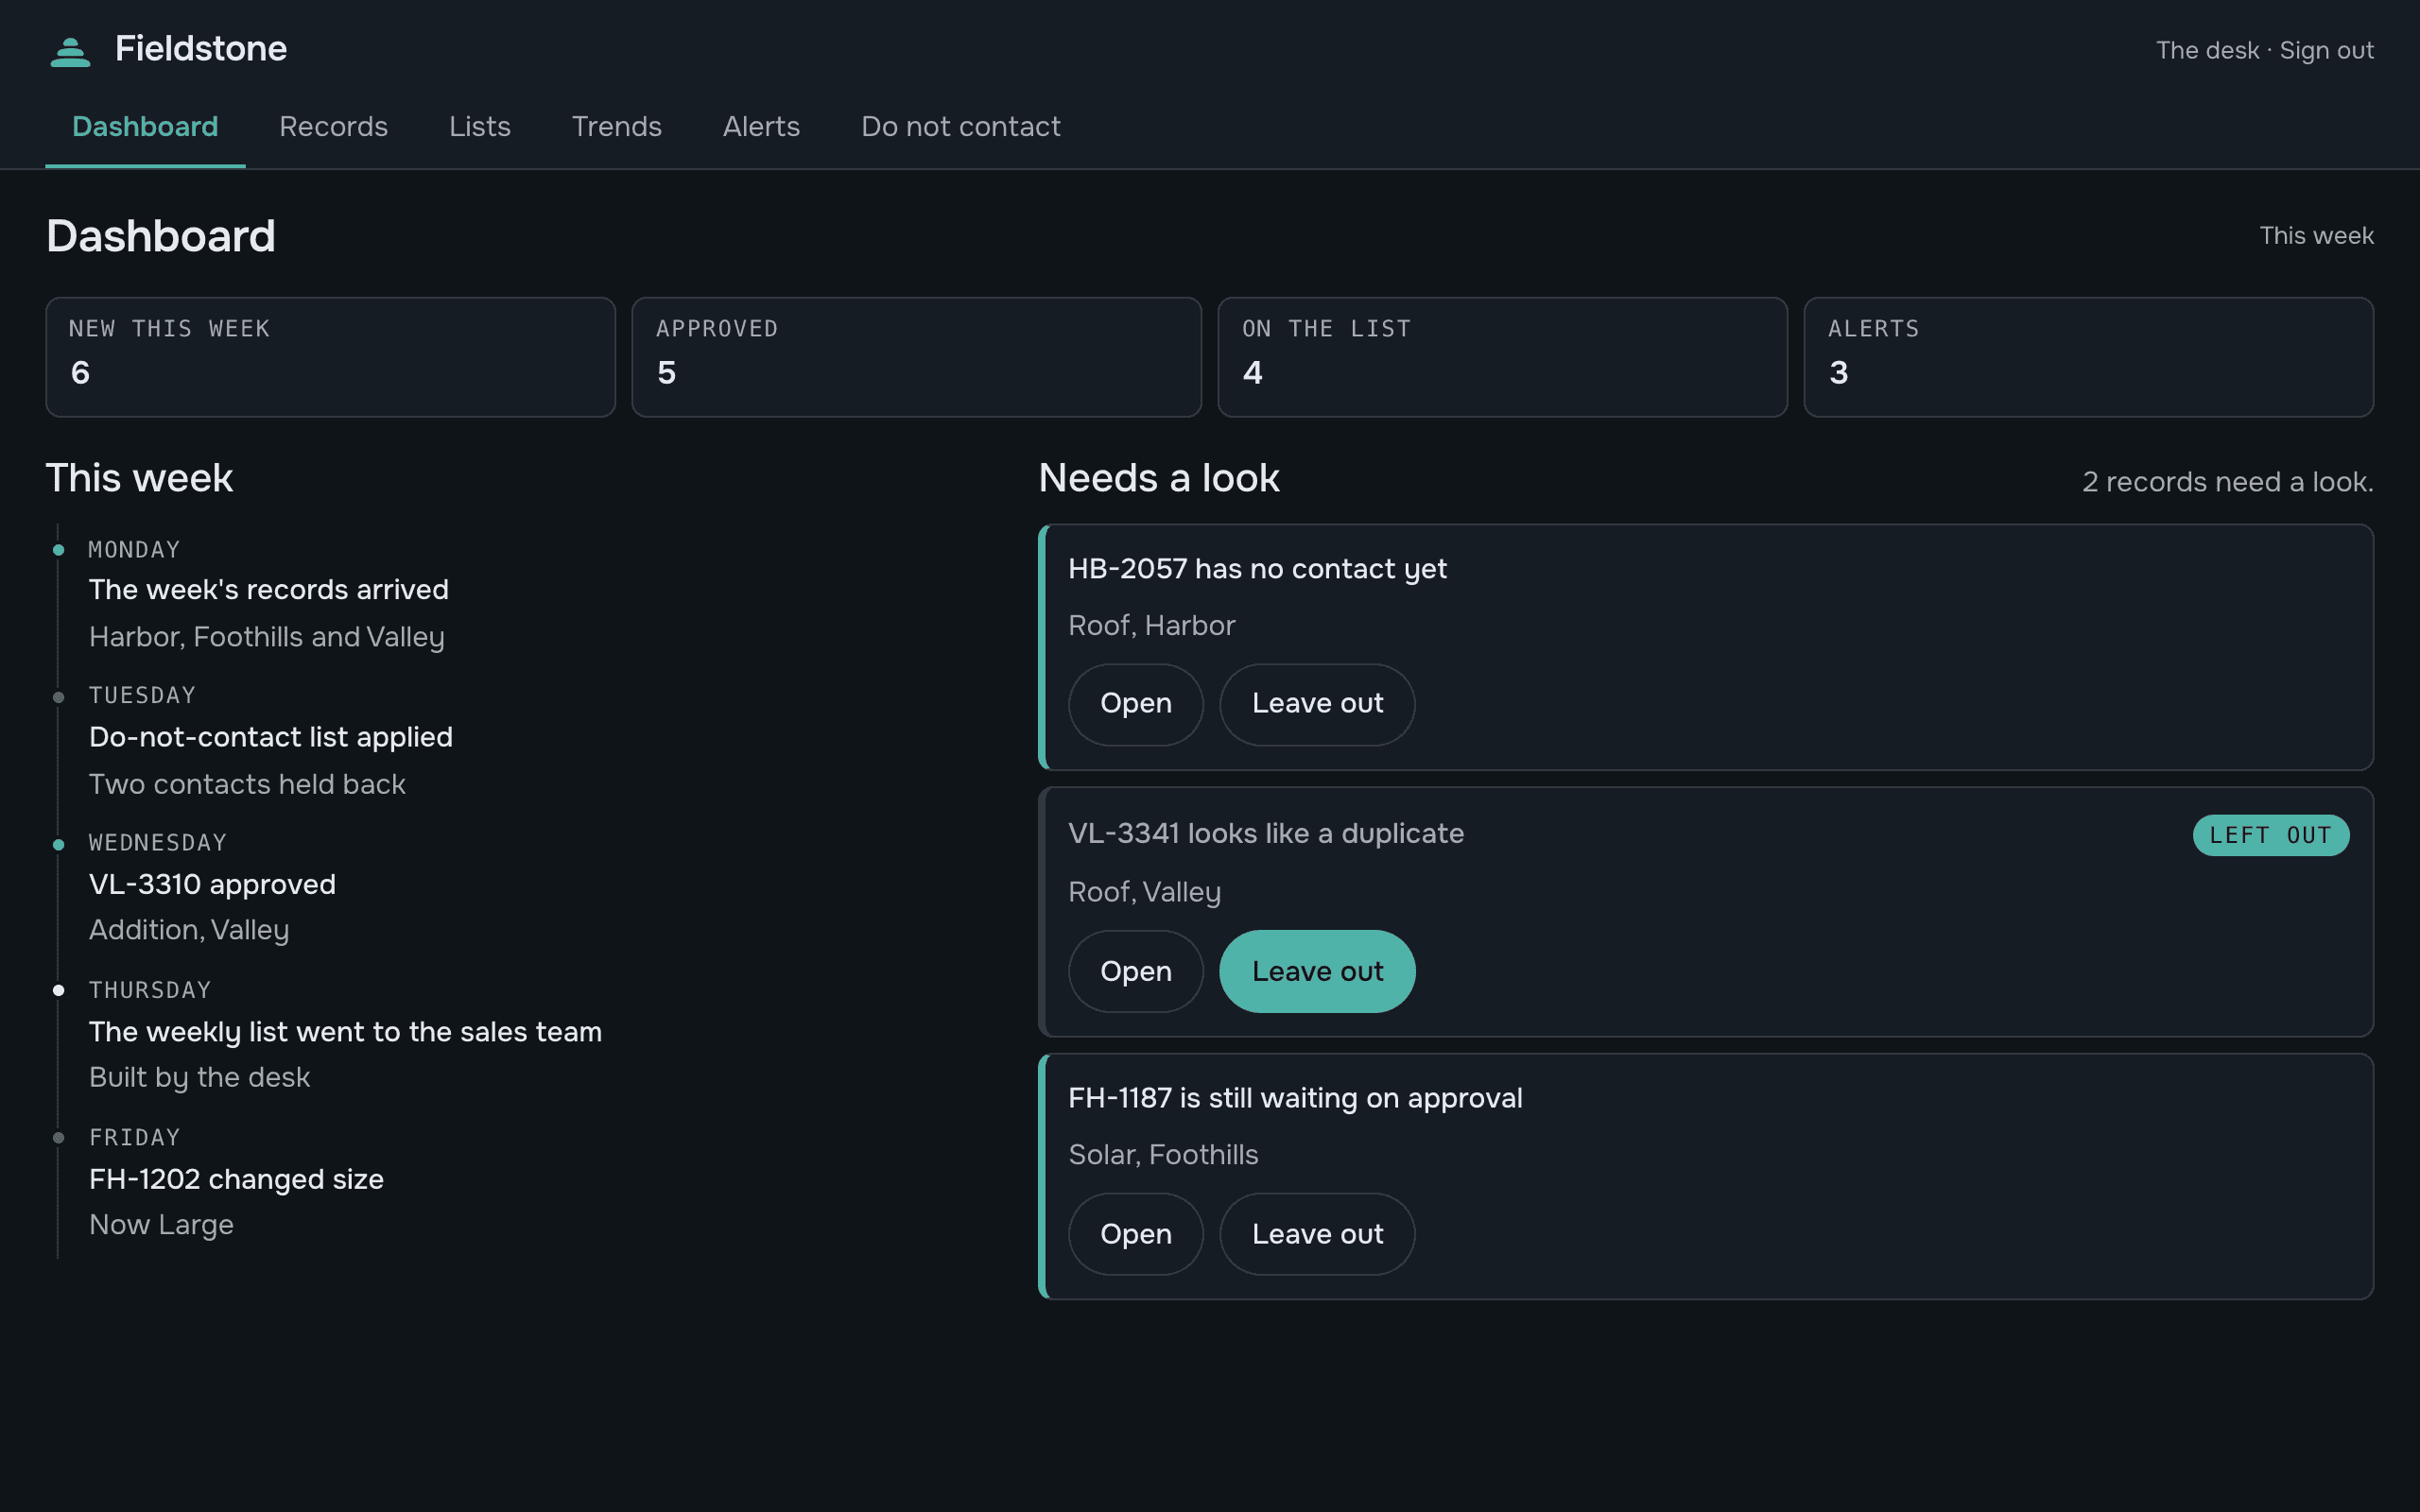Click 'Built by the desk' text
The image size is (2420, 1512).
coord(199,1078)
